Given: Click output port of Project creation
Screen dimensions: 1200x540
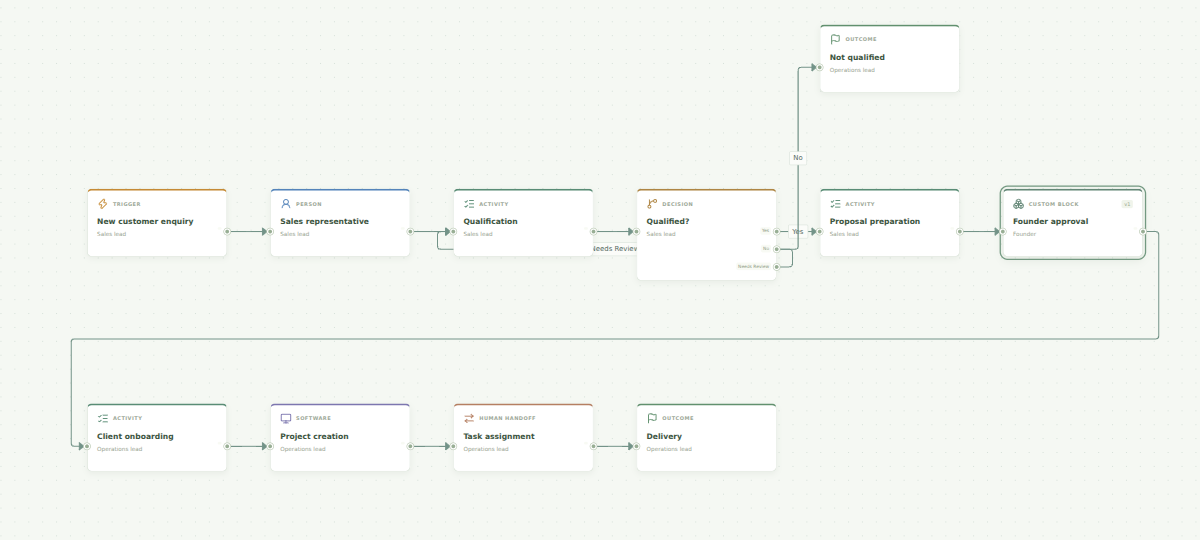Looking at the screenshot, I should 410,446.
